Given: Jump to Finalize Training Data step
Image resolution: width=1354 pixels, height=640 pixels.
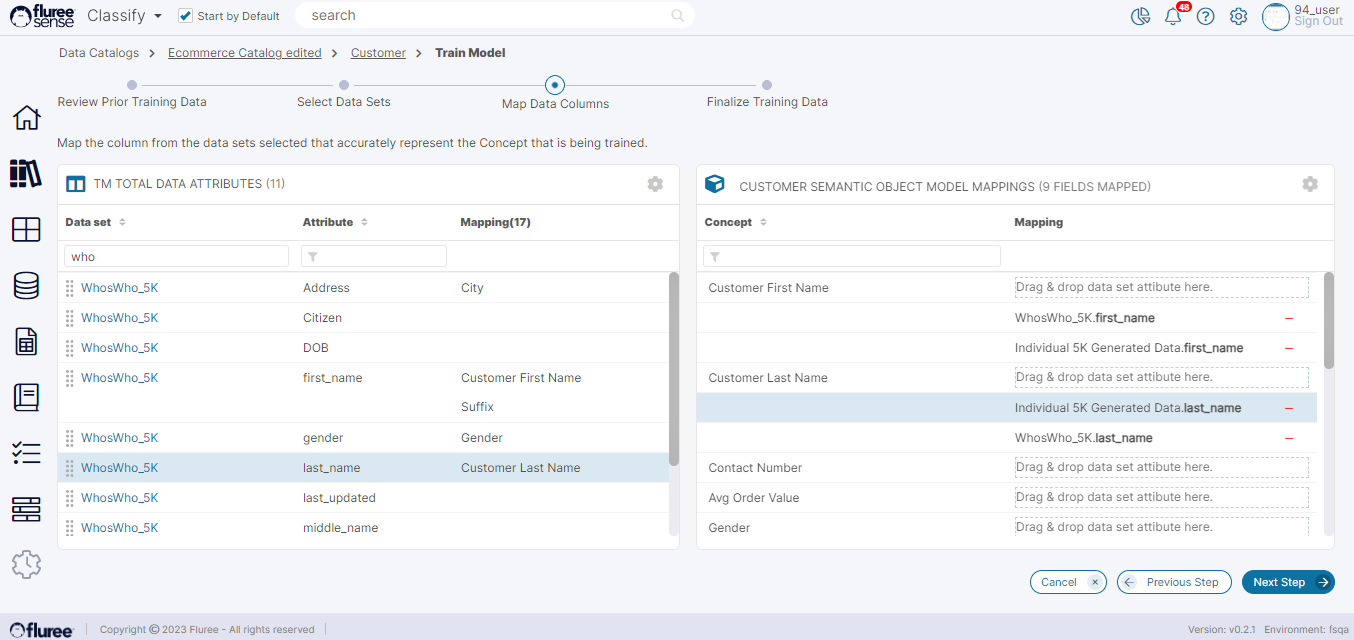Looking at the screenshot, I should pyautogui.click(x=767, y=86).
